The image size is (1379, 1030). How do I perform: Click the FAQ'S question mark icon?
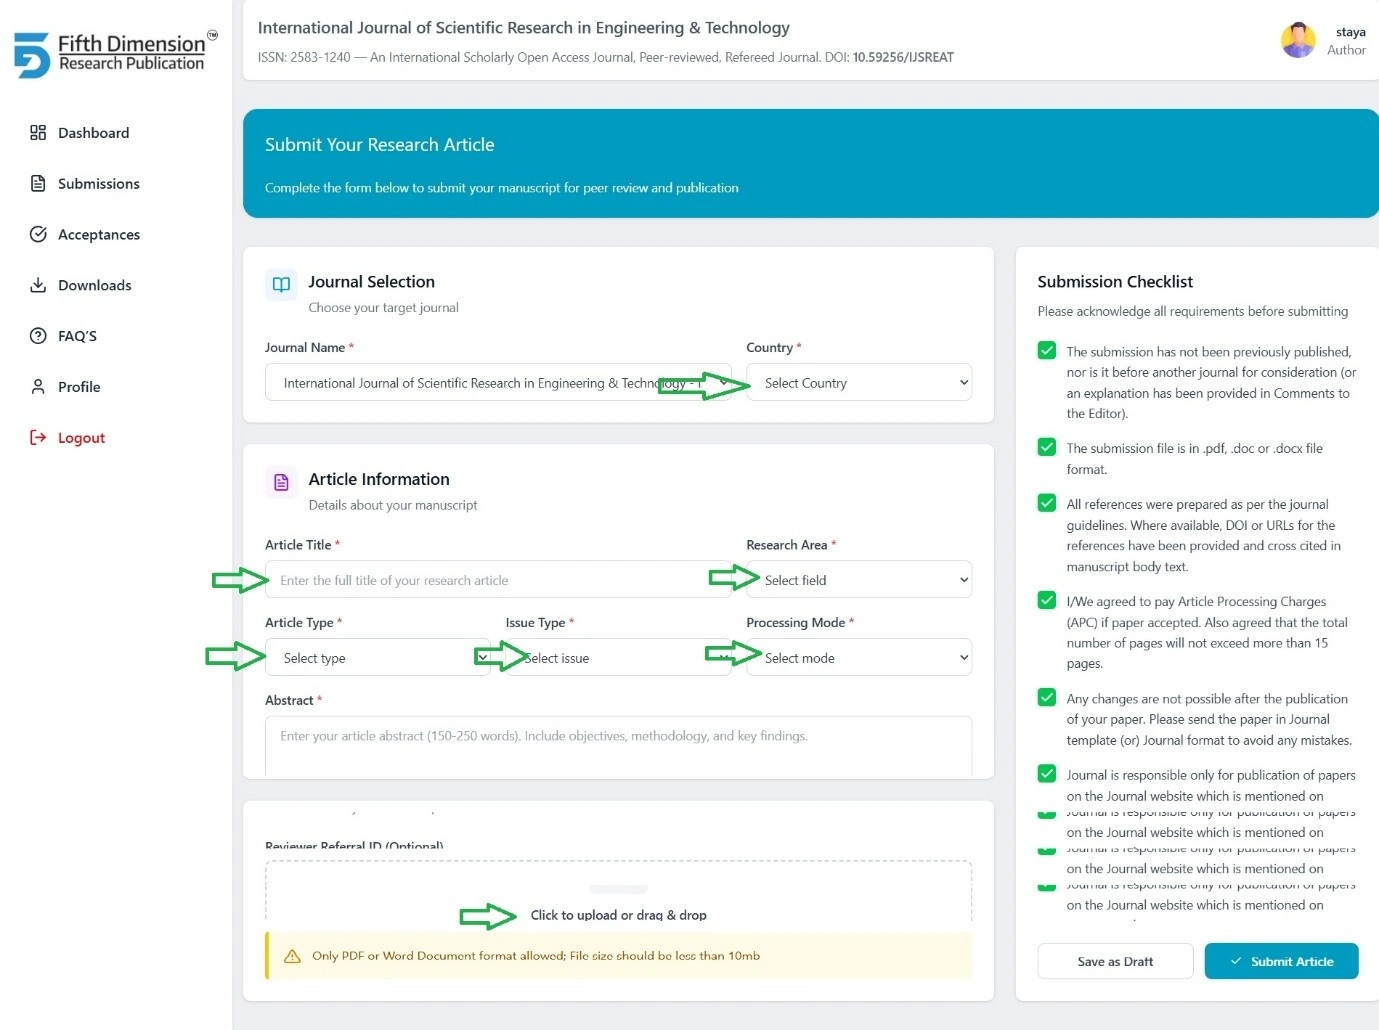[38, 336]
